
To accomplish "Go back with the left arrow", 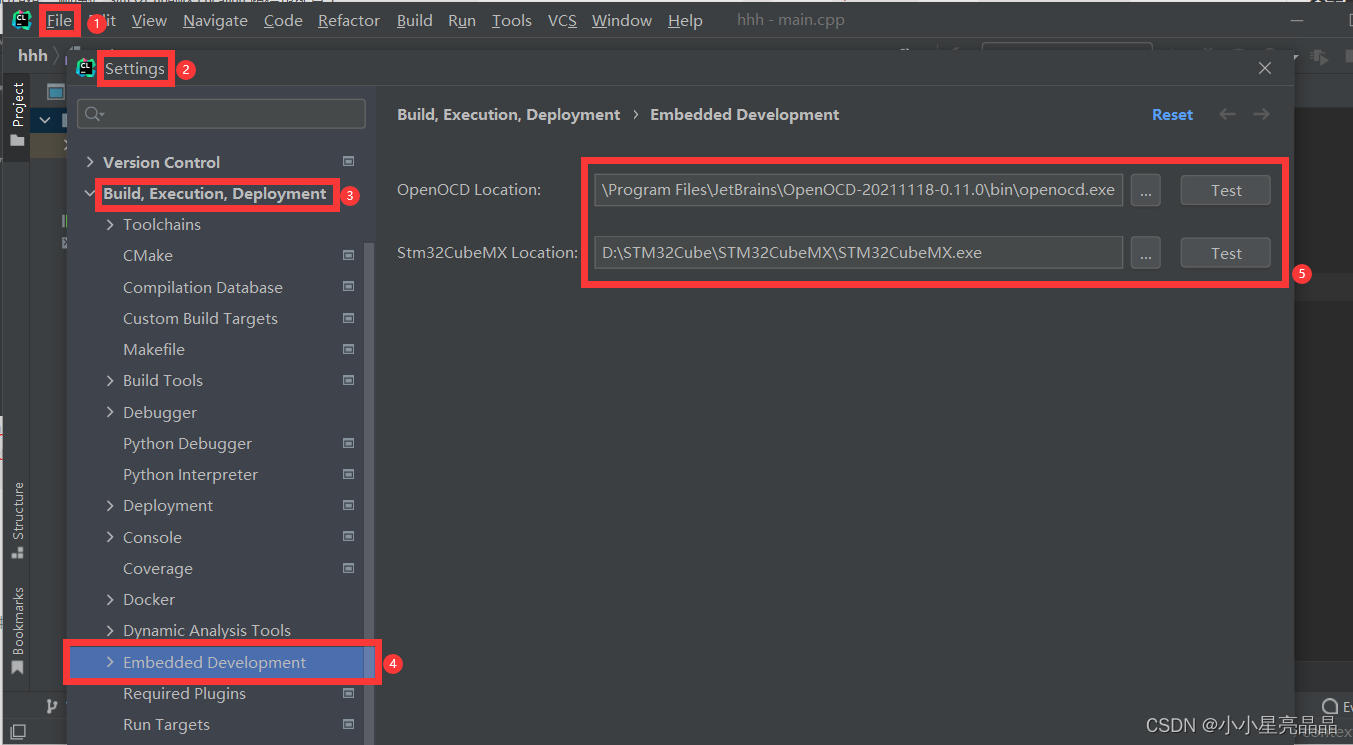I will [x=1227, y=114].
